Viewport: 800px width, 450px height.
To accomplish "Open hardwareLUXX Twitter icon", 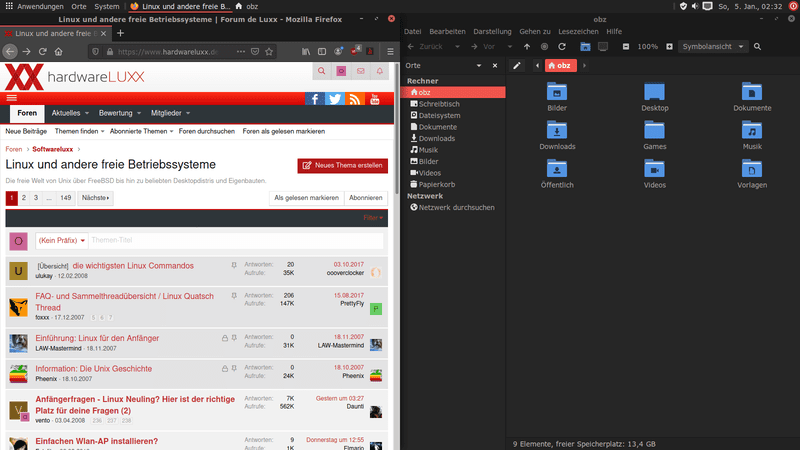I will click(x=335, y=98).
